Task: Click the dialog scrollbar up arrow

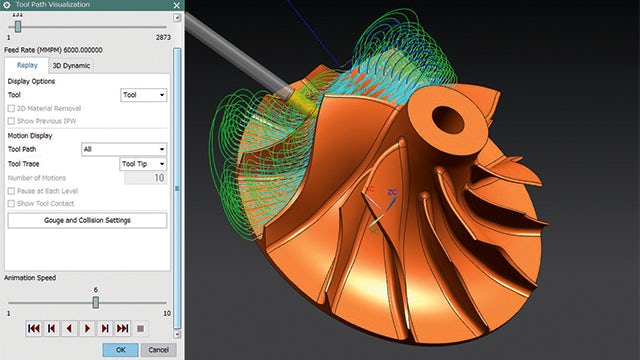Action: [x=177, y=18]
